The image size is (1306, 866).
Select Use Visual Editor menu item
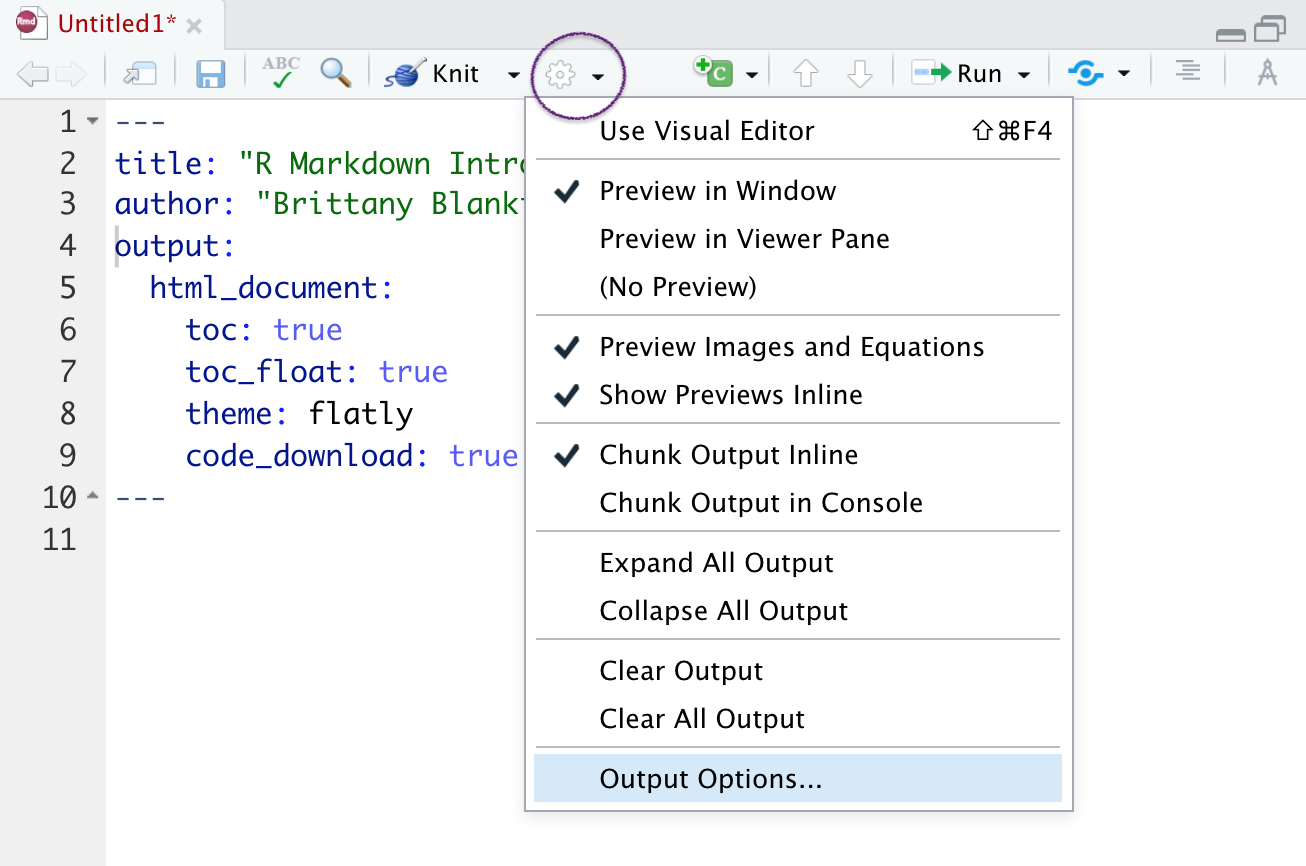(x=706, y=131)
